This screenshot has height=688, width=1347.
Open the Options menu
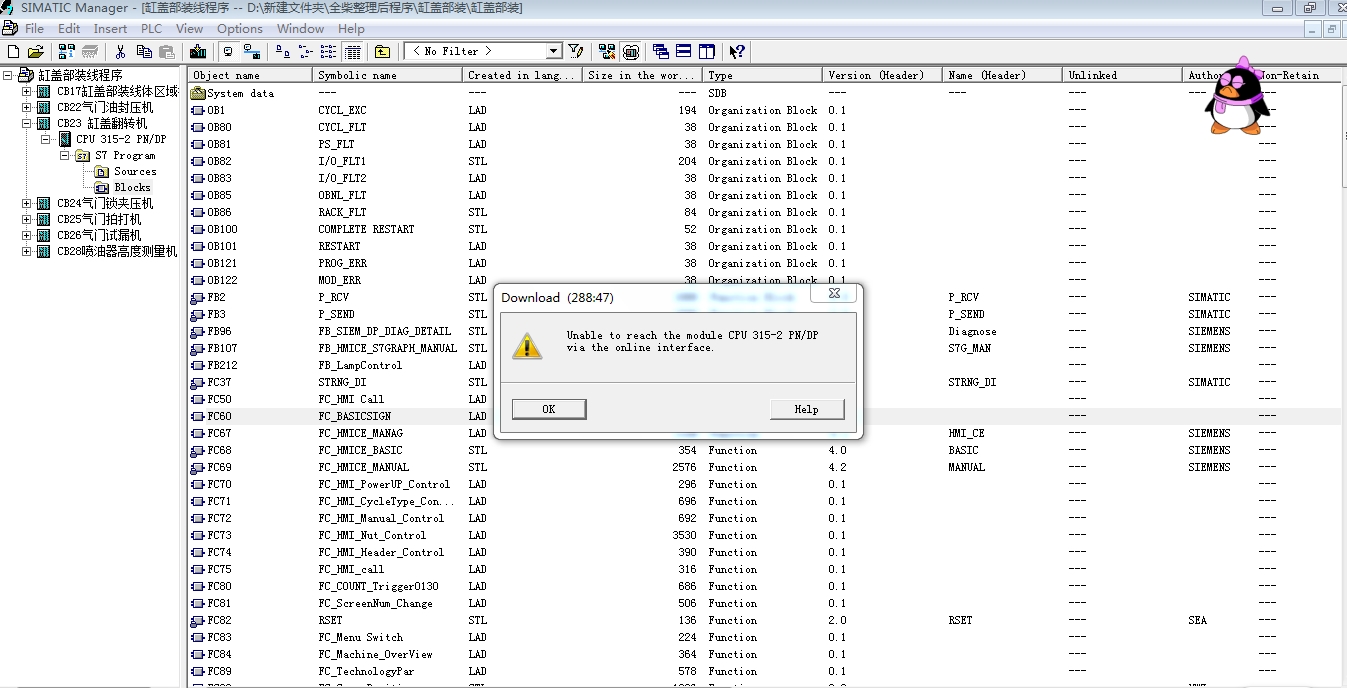point(240,29)
